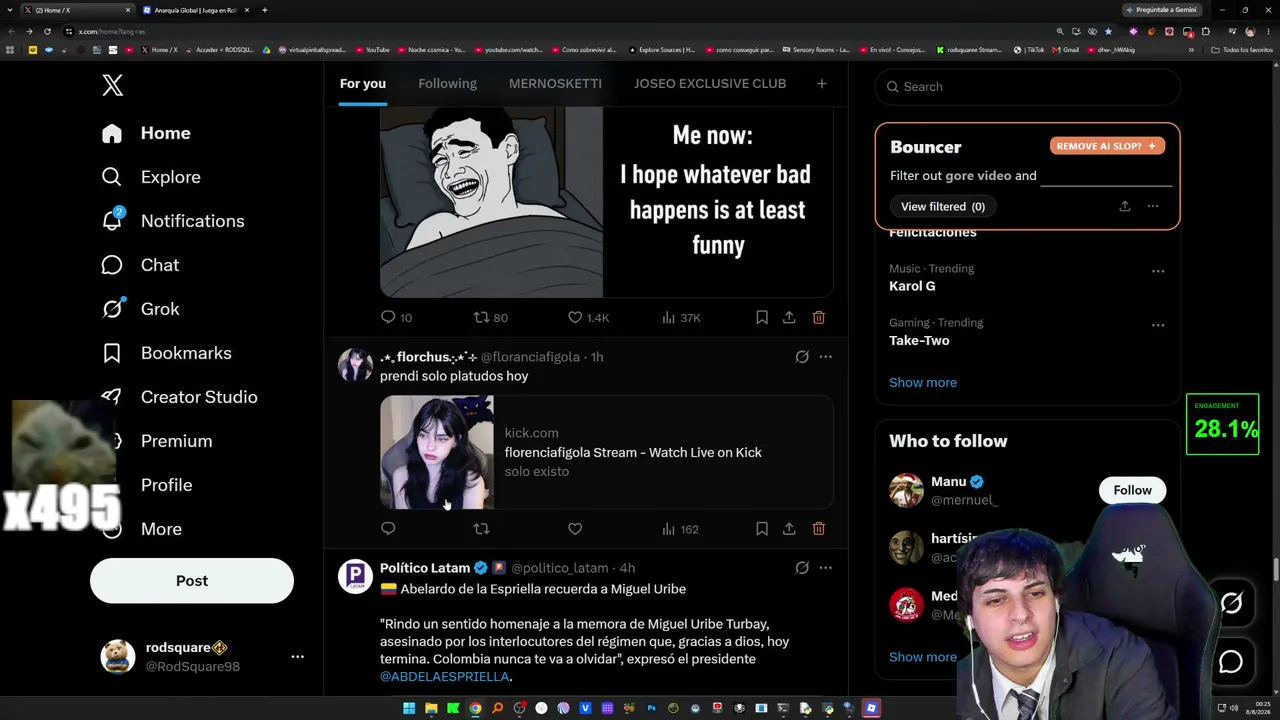Image resolution: width=1280 pixels, height=720 pixels.
Task: Share florchus' kick stream post
Action: [x=789, y=528]
